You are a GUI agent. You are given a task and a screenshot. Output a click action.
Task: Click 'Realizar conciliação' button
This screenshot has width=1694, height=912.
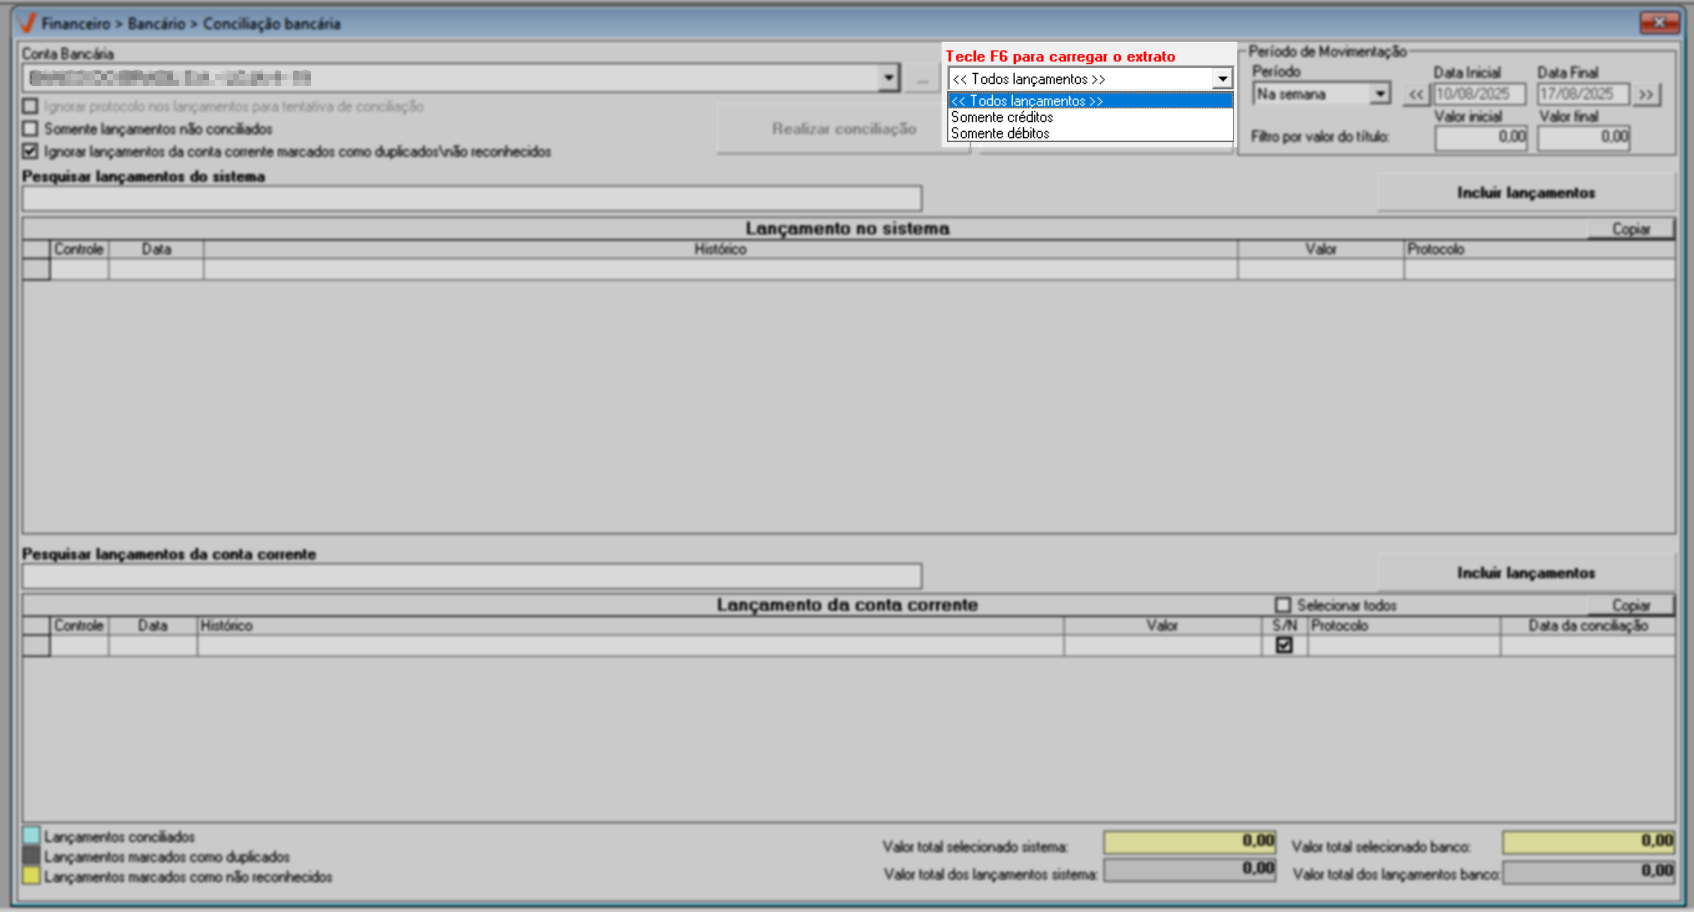(x=843, y=129)
